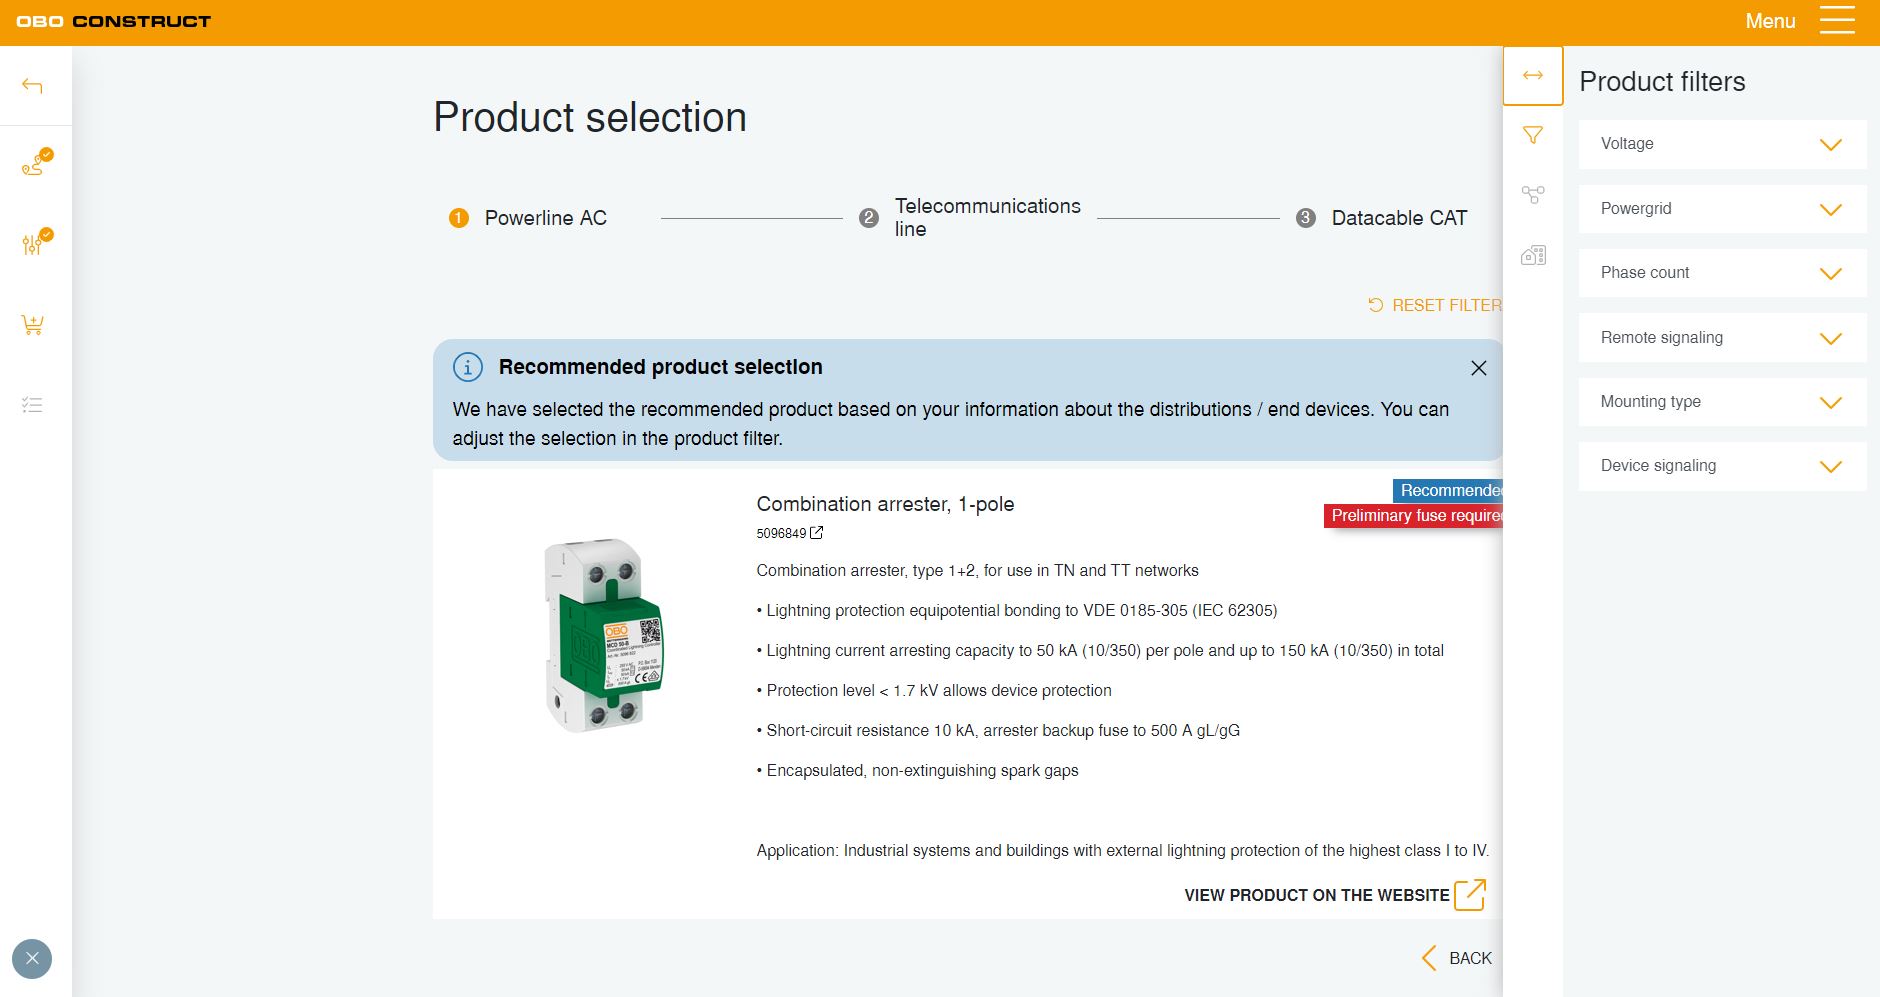The width and height of the screenshot is (1880, 997).
Task: Open the building icon in side panel
Action: (1532, 255)
